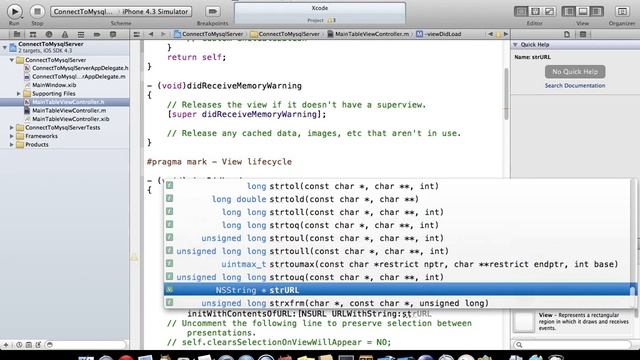The width and height of the screenshot is (640, 360).
Task: Select ConnectToMysql...rAppDelegate.m file
Action: pyautogui.click(x=75, y=77)
